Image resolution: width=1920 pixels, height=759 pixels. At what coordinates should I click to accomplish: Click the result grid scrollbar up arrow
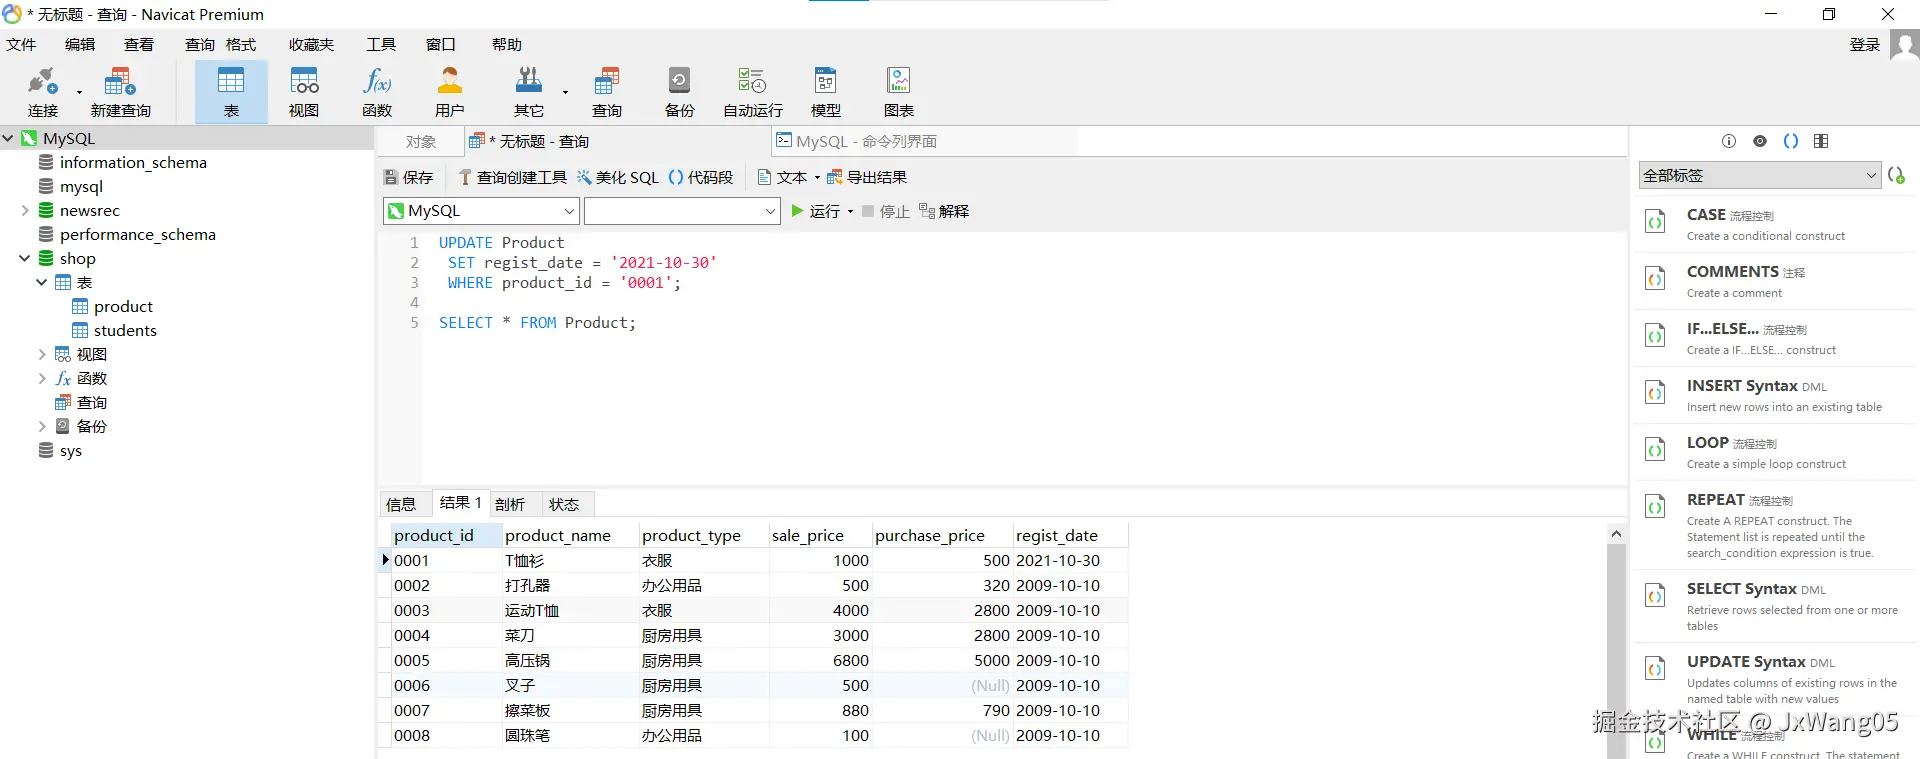1616,534
